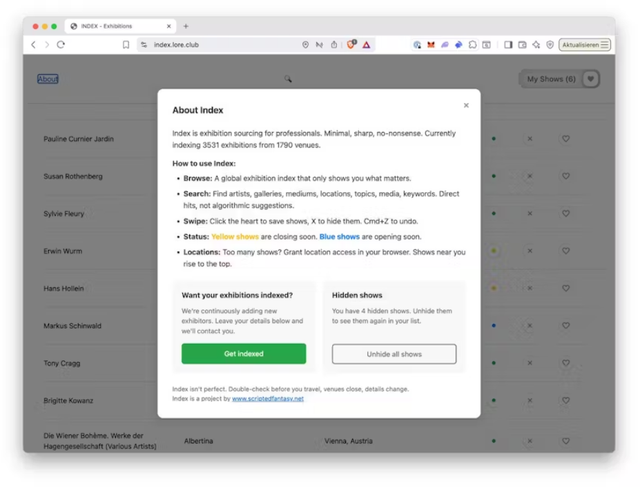Hide the Tony Cragg show with X

[530, 363]
